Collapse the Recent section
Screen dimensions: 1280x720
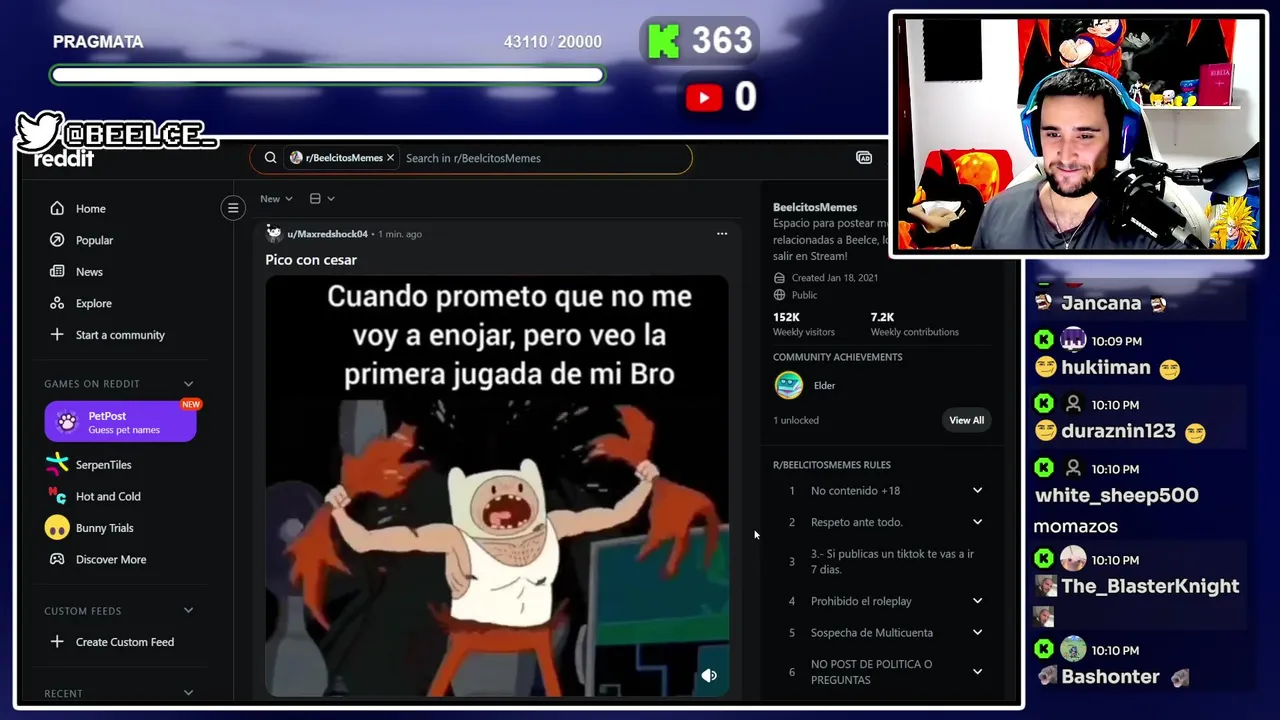[x=188, y=693]
